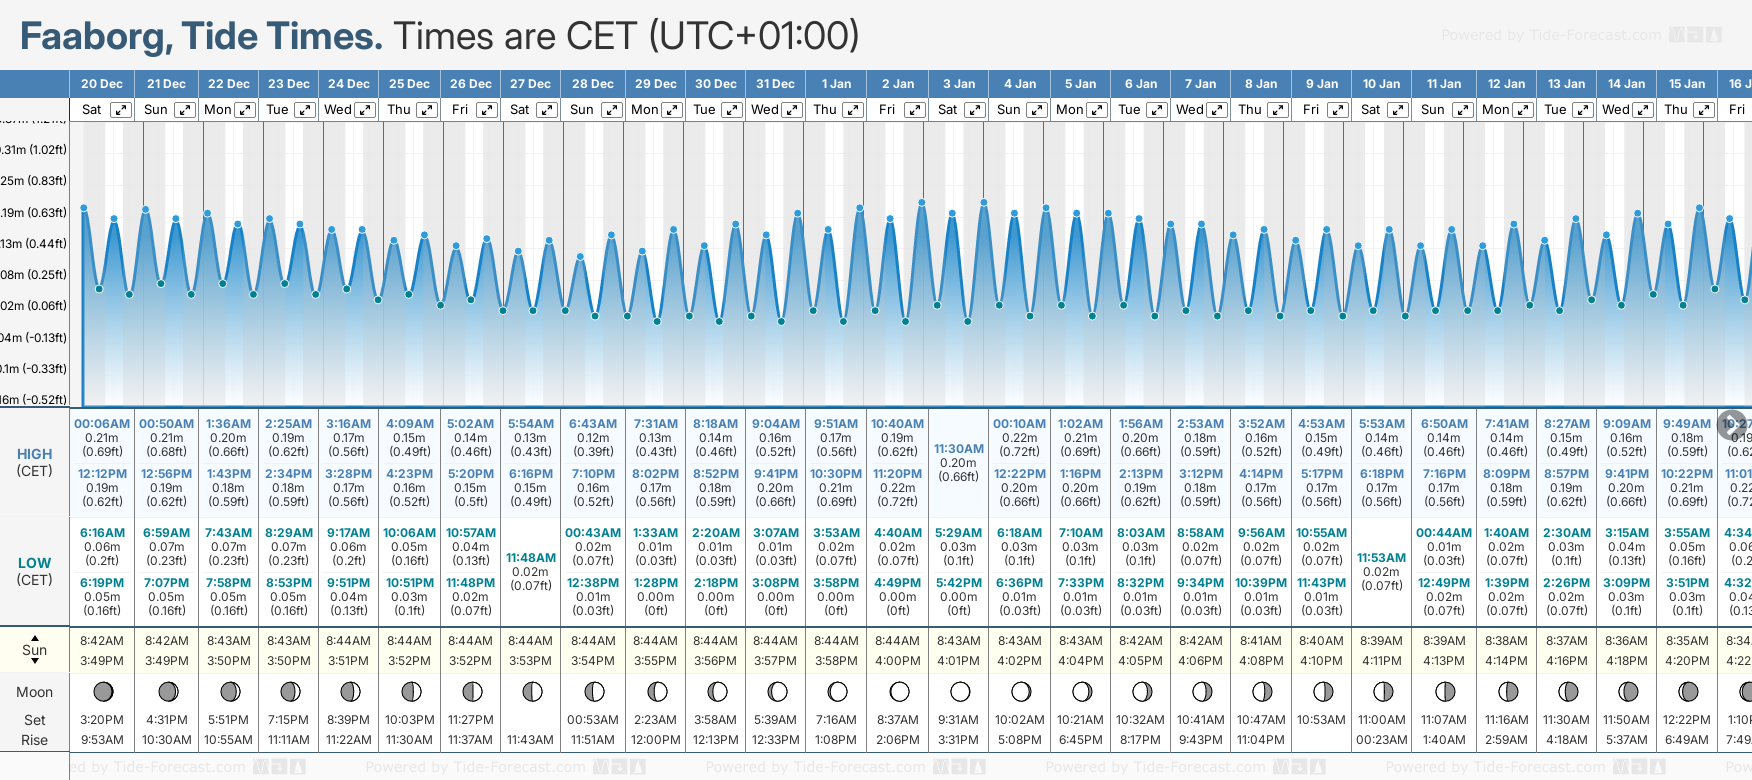This screenshot has height=780, width=1752.
Task: Click expand arrows icon for Wed 7 Jan
Action: point(1217,110)
